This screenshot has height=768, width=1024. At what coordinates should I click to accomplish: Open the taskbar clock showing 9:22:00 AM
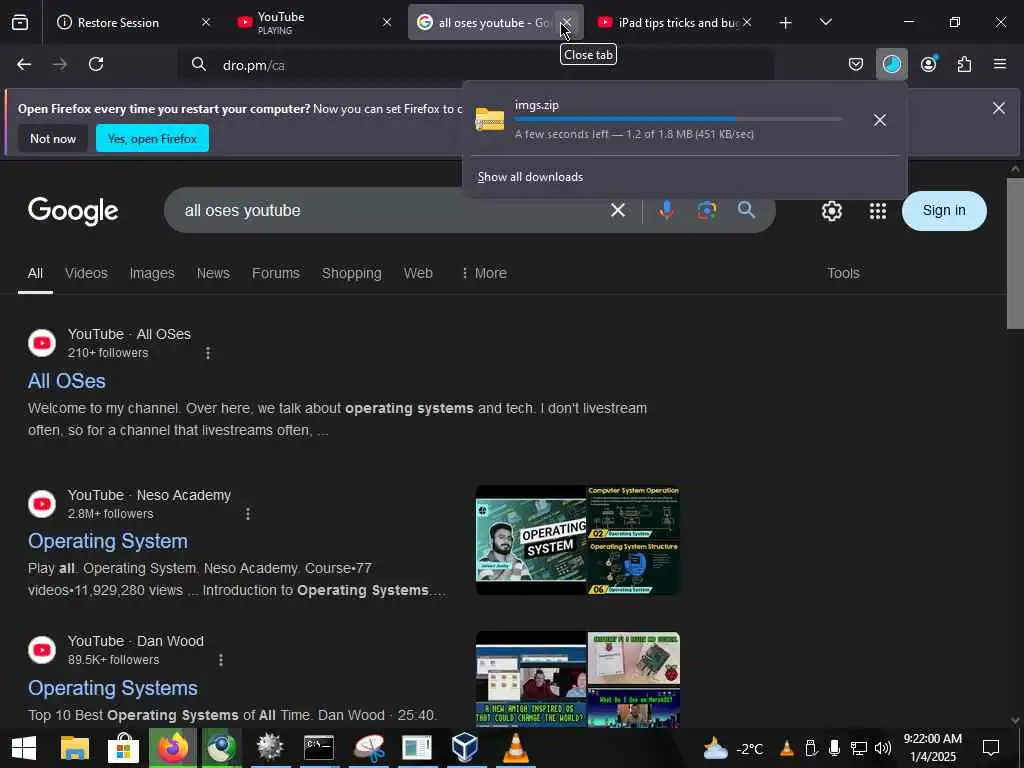coord(933,748)
